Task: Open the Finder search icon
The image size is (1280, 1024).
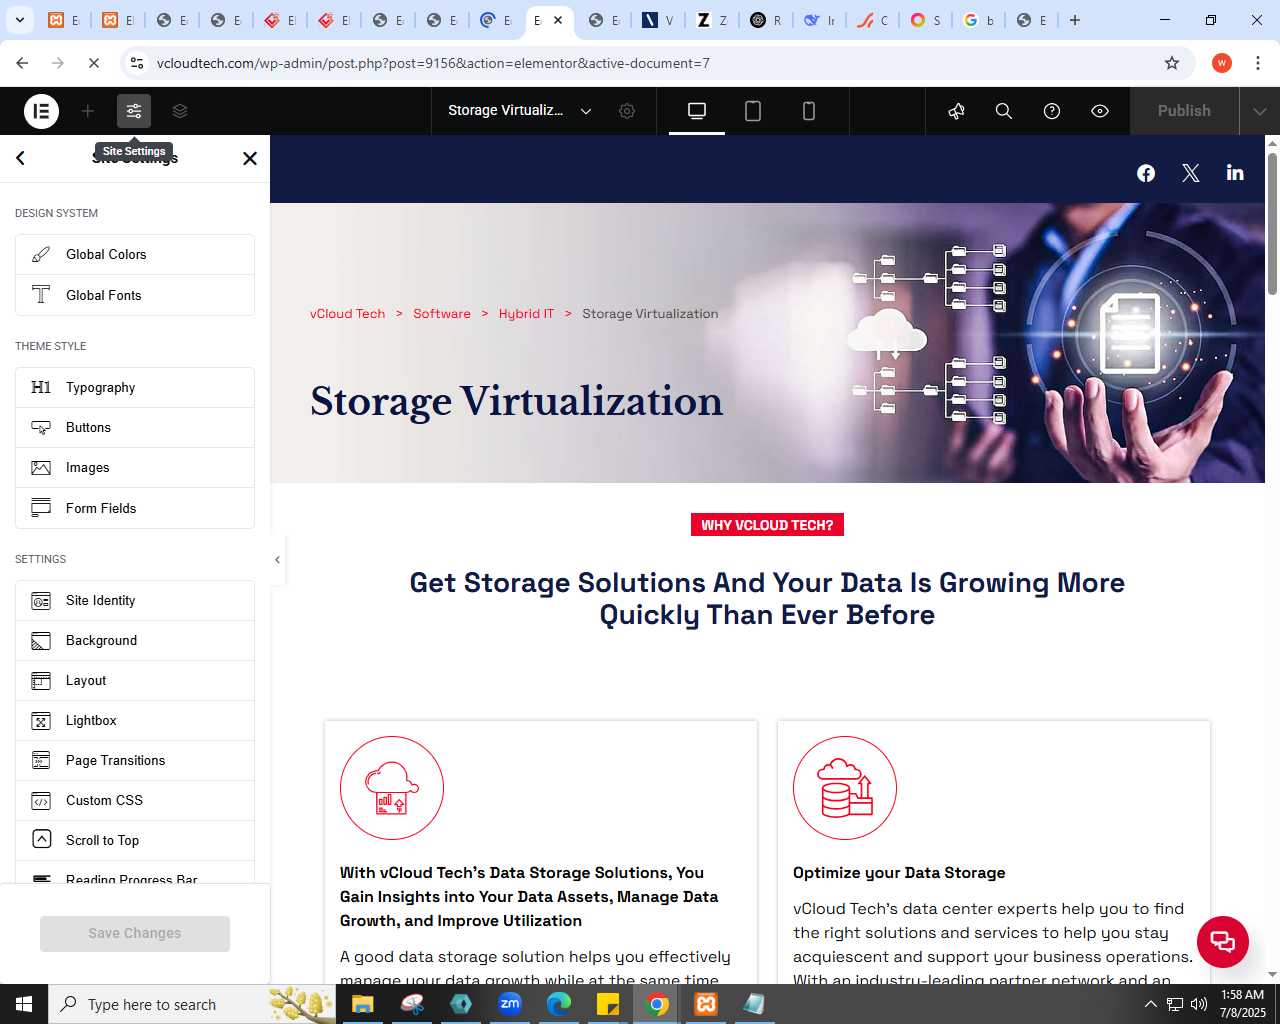Action: click(x=1004, y=111)
